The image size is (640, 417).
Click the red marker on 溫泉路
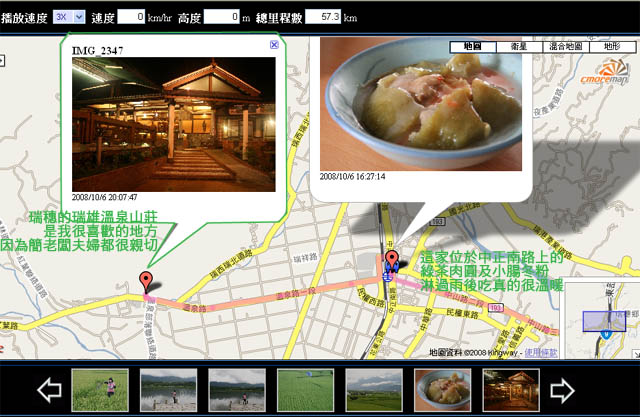pos(146,282)
